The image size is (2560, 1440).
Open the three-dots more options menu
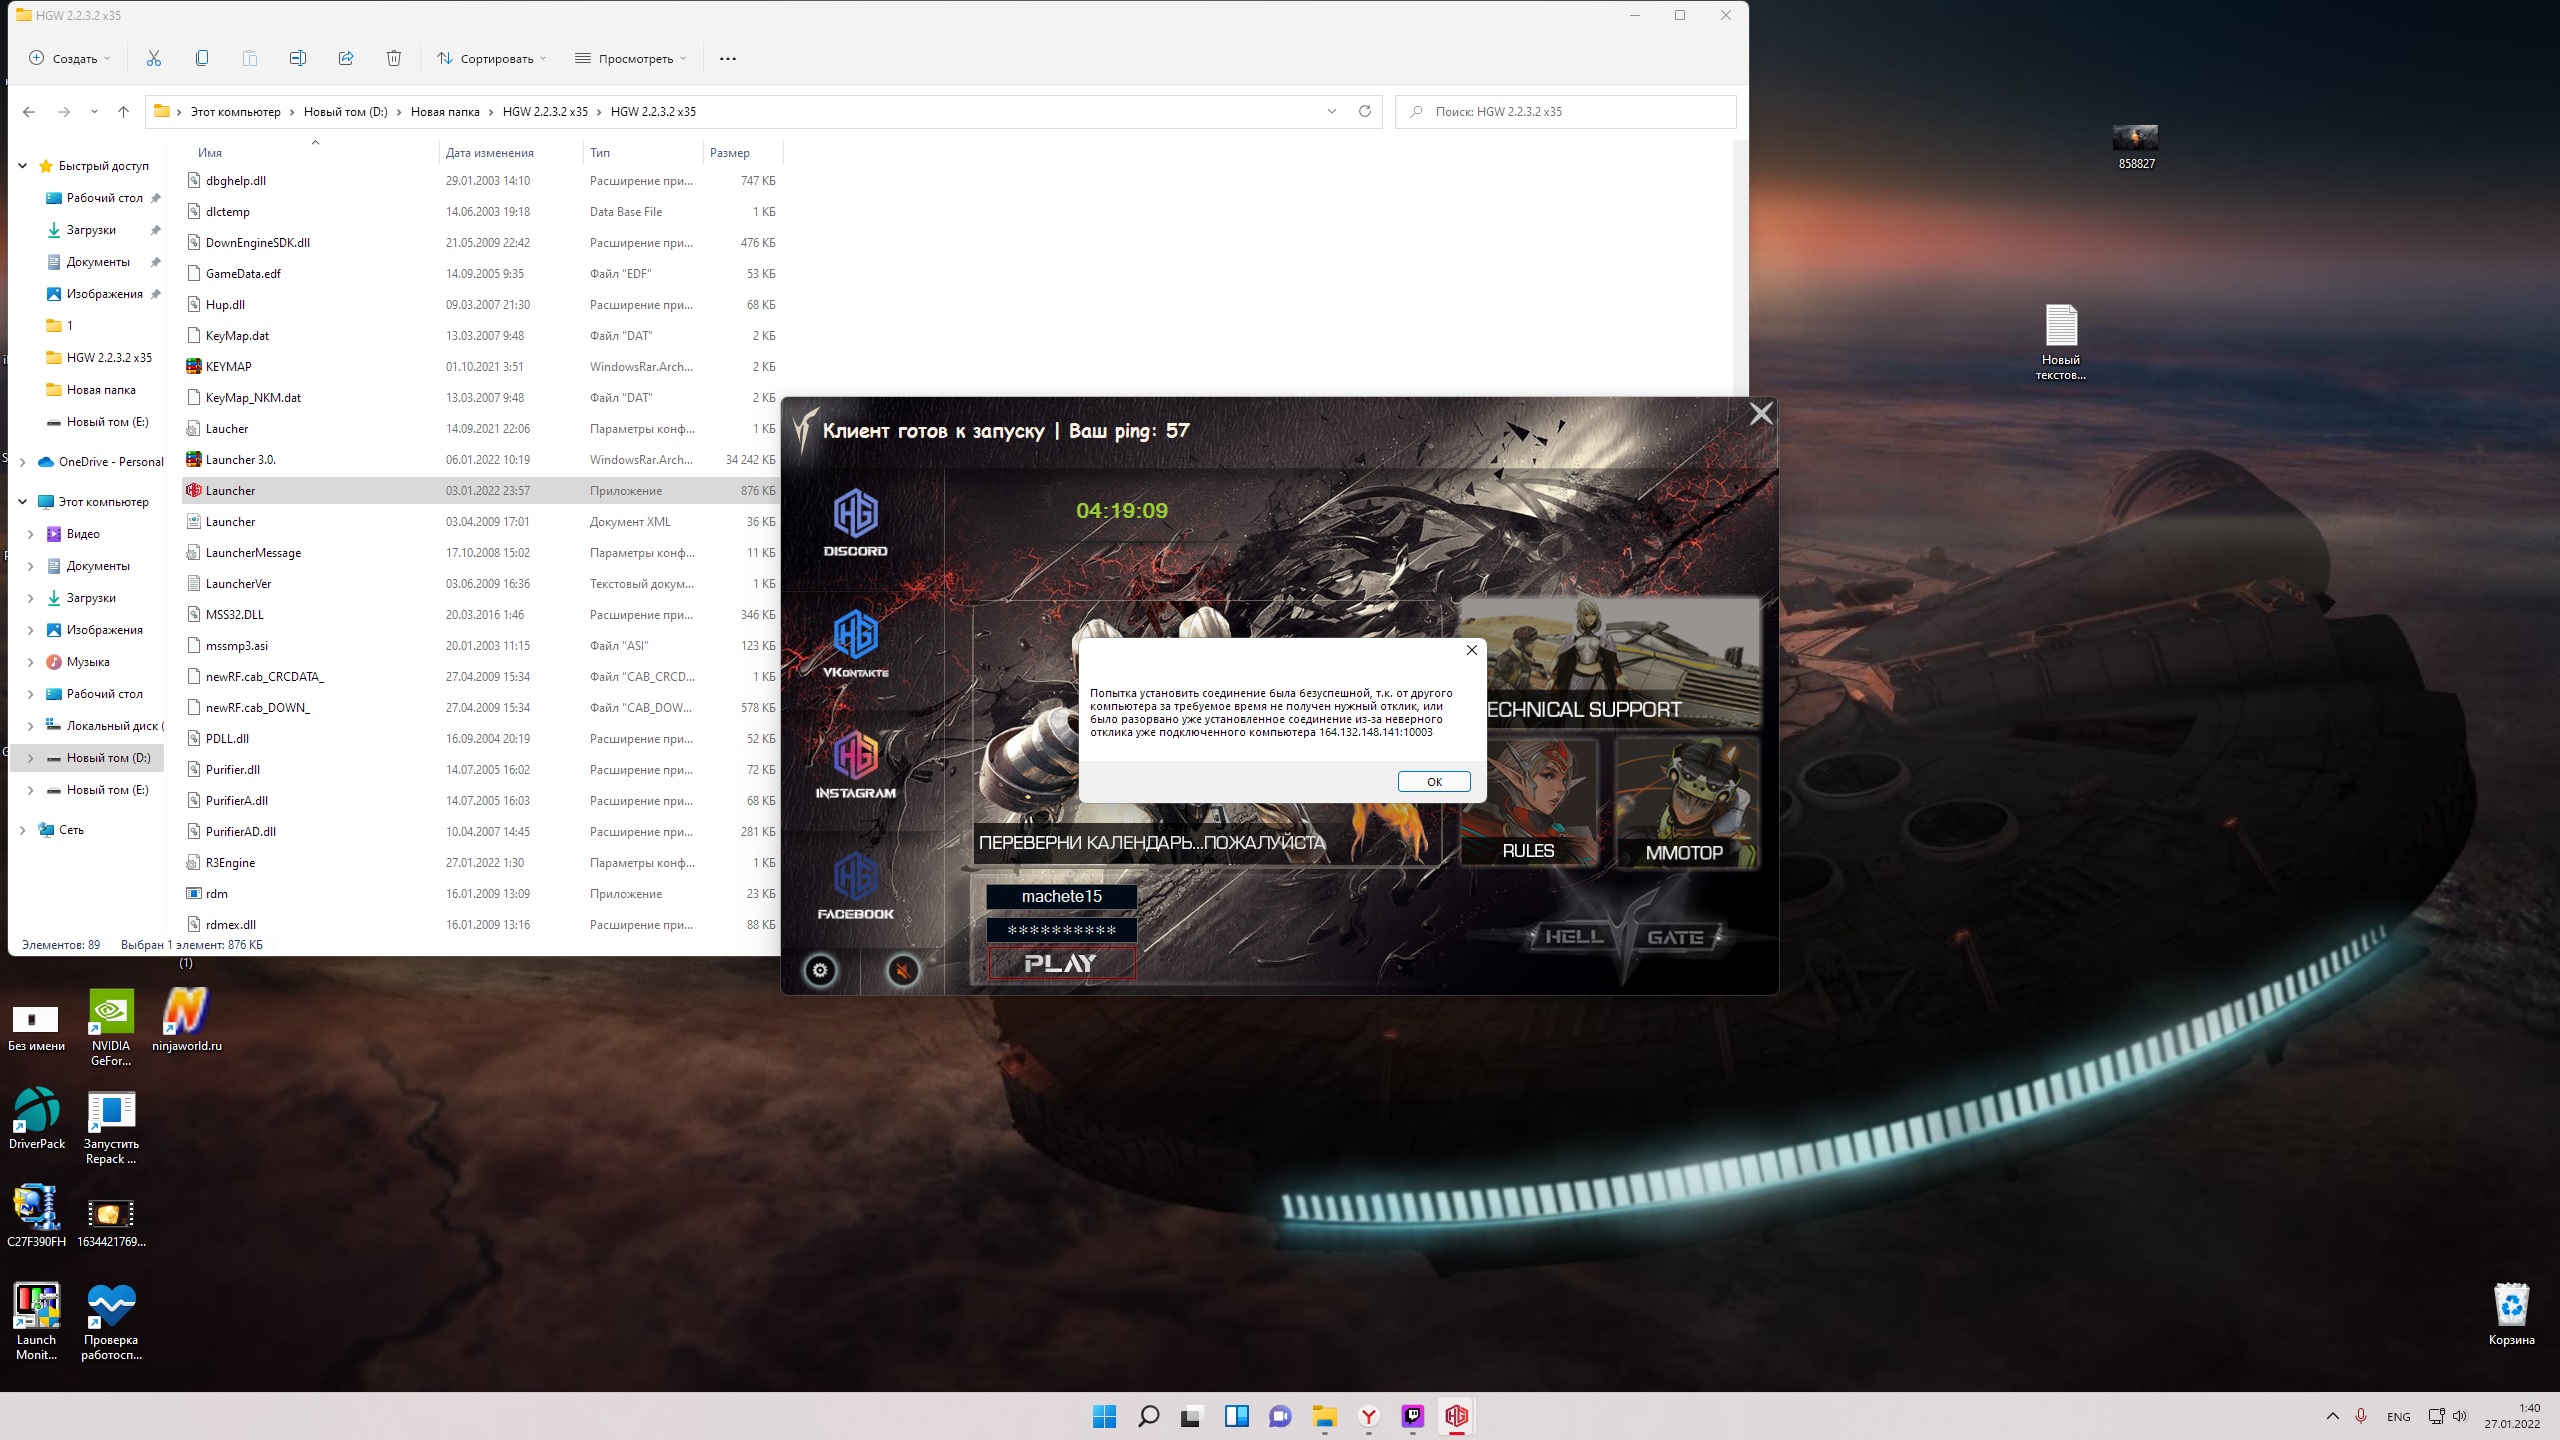728,58
